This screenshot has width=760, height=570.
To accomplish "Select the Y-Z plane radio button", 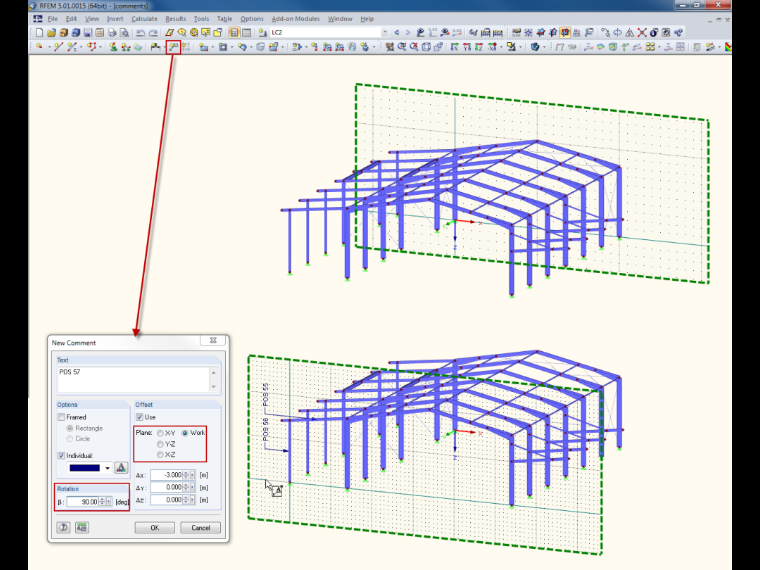I will [x=160, y=444].
